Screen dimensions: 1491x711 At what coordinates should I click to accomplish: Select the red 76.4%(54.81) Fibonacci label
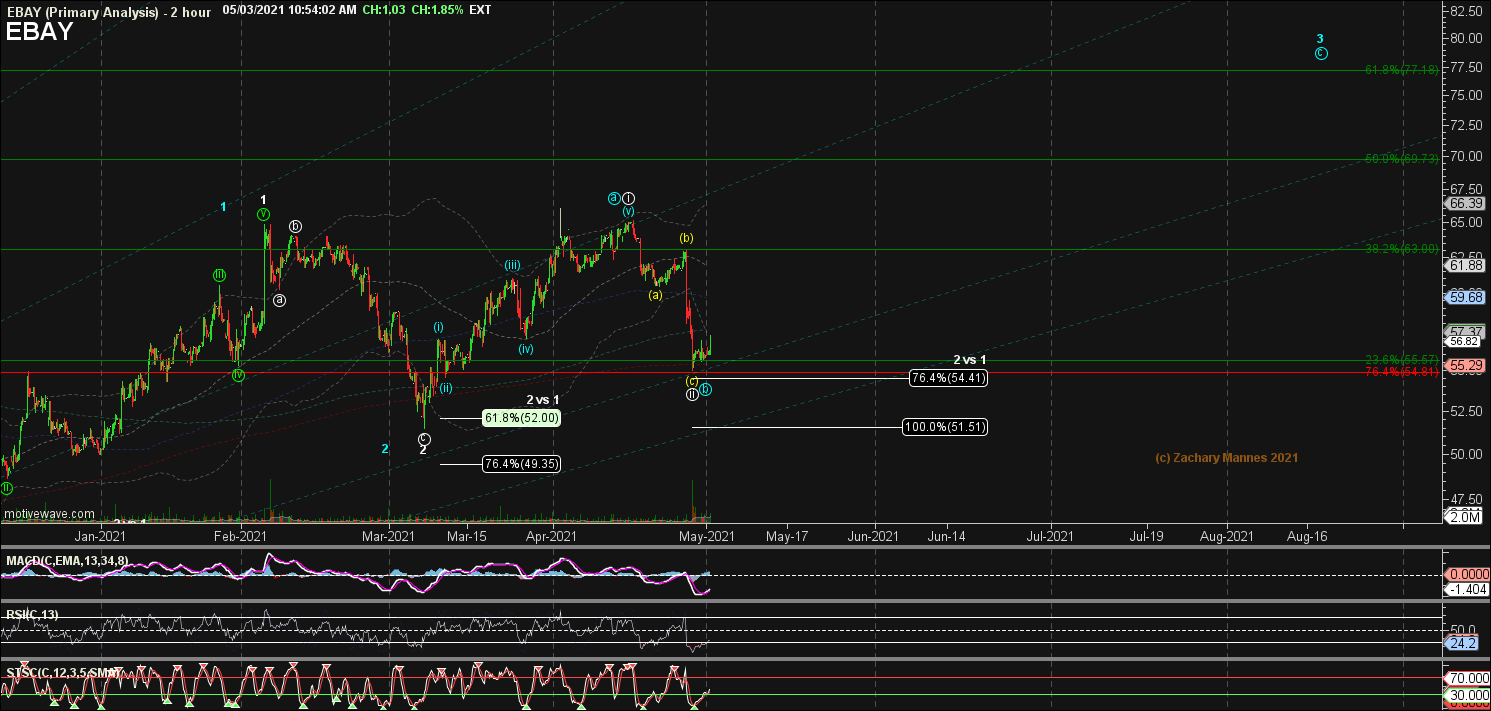[1401, 372]
